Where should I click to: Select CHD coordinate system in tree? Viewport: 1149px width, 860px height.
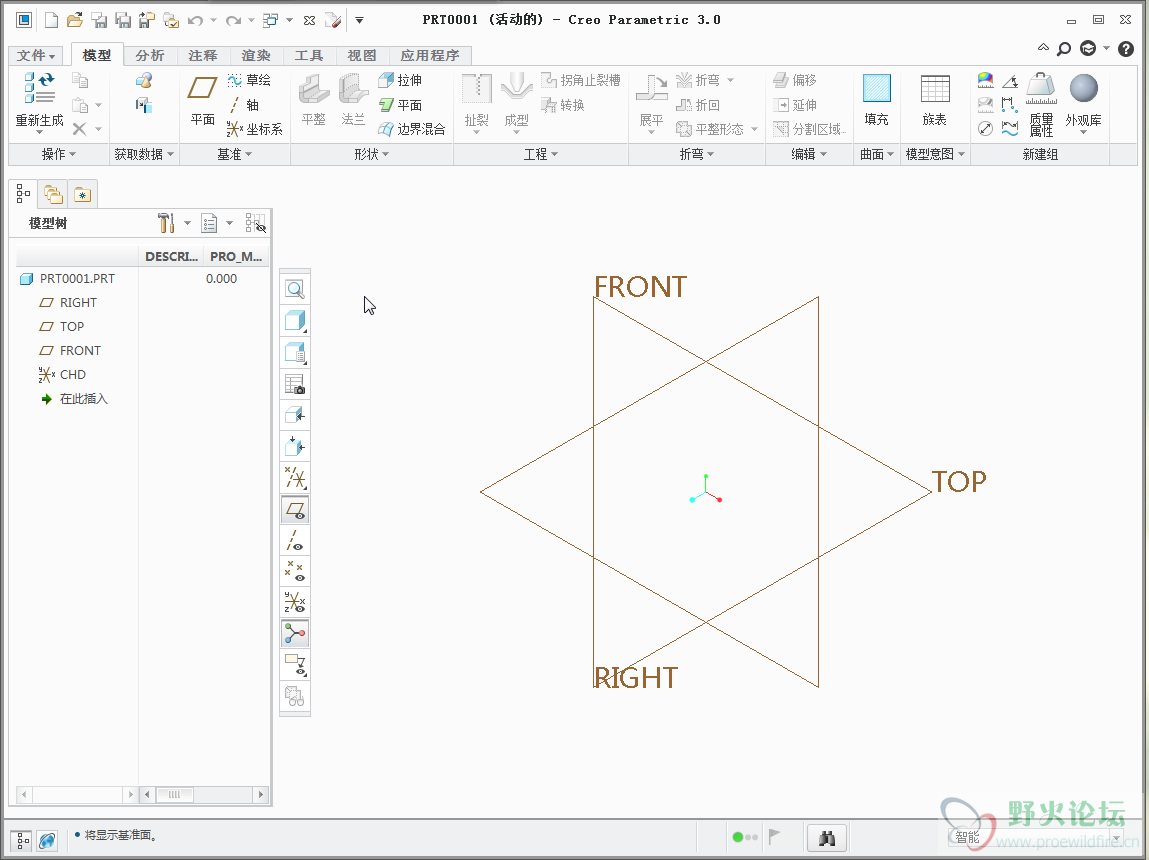(x=62, y=375)
